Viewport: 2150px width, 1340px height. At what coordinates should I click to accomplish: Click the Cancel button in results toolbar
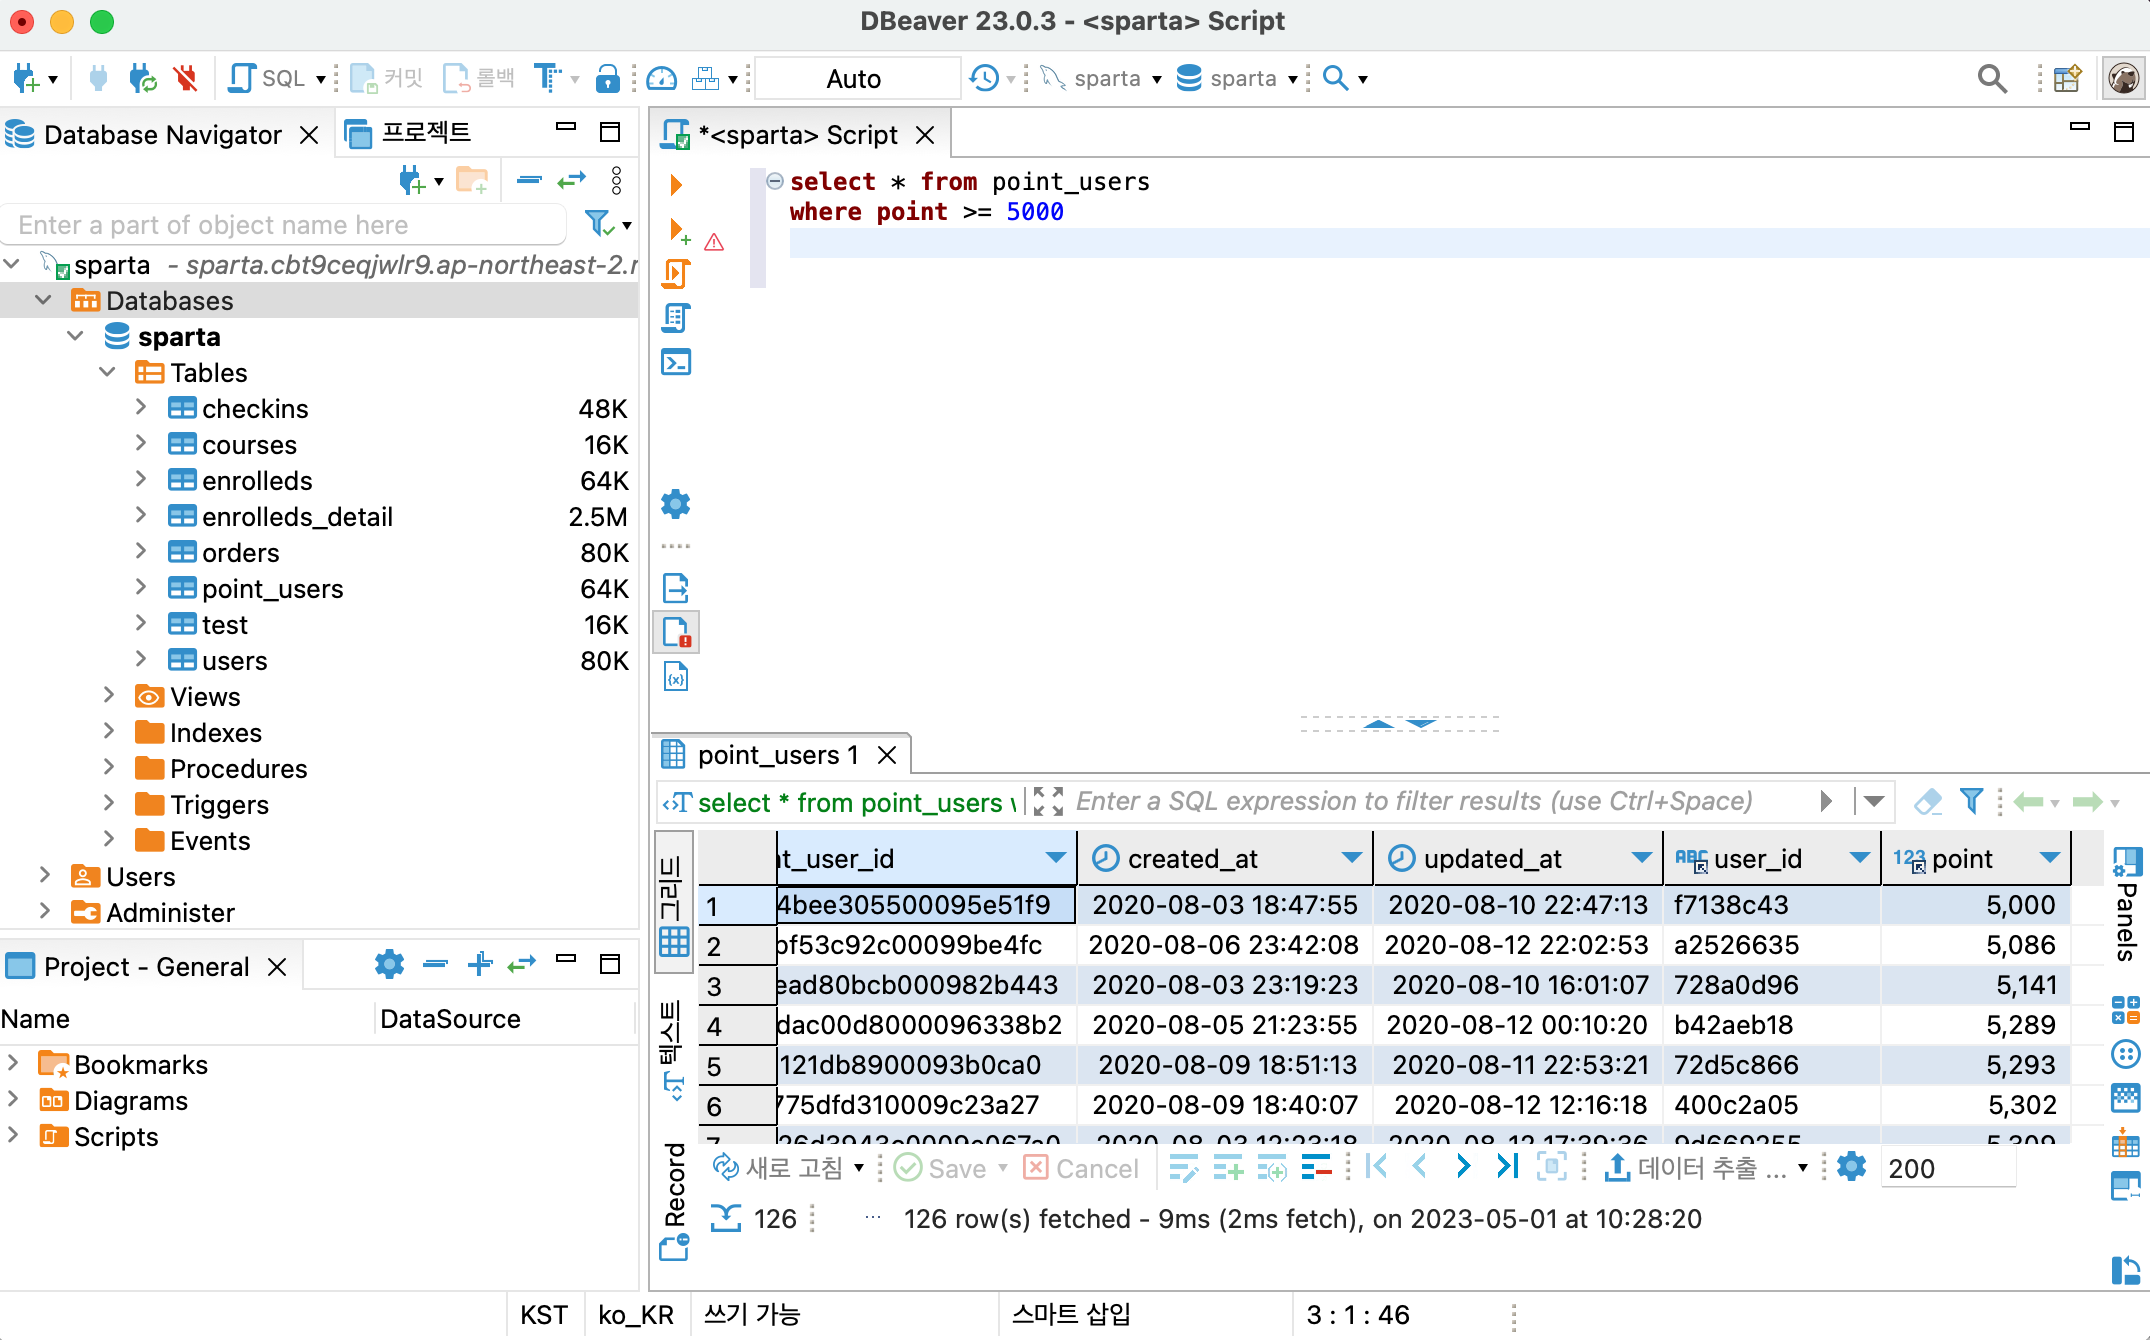(1082, 1168)
